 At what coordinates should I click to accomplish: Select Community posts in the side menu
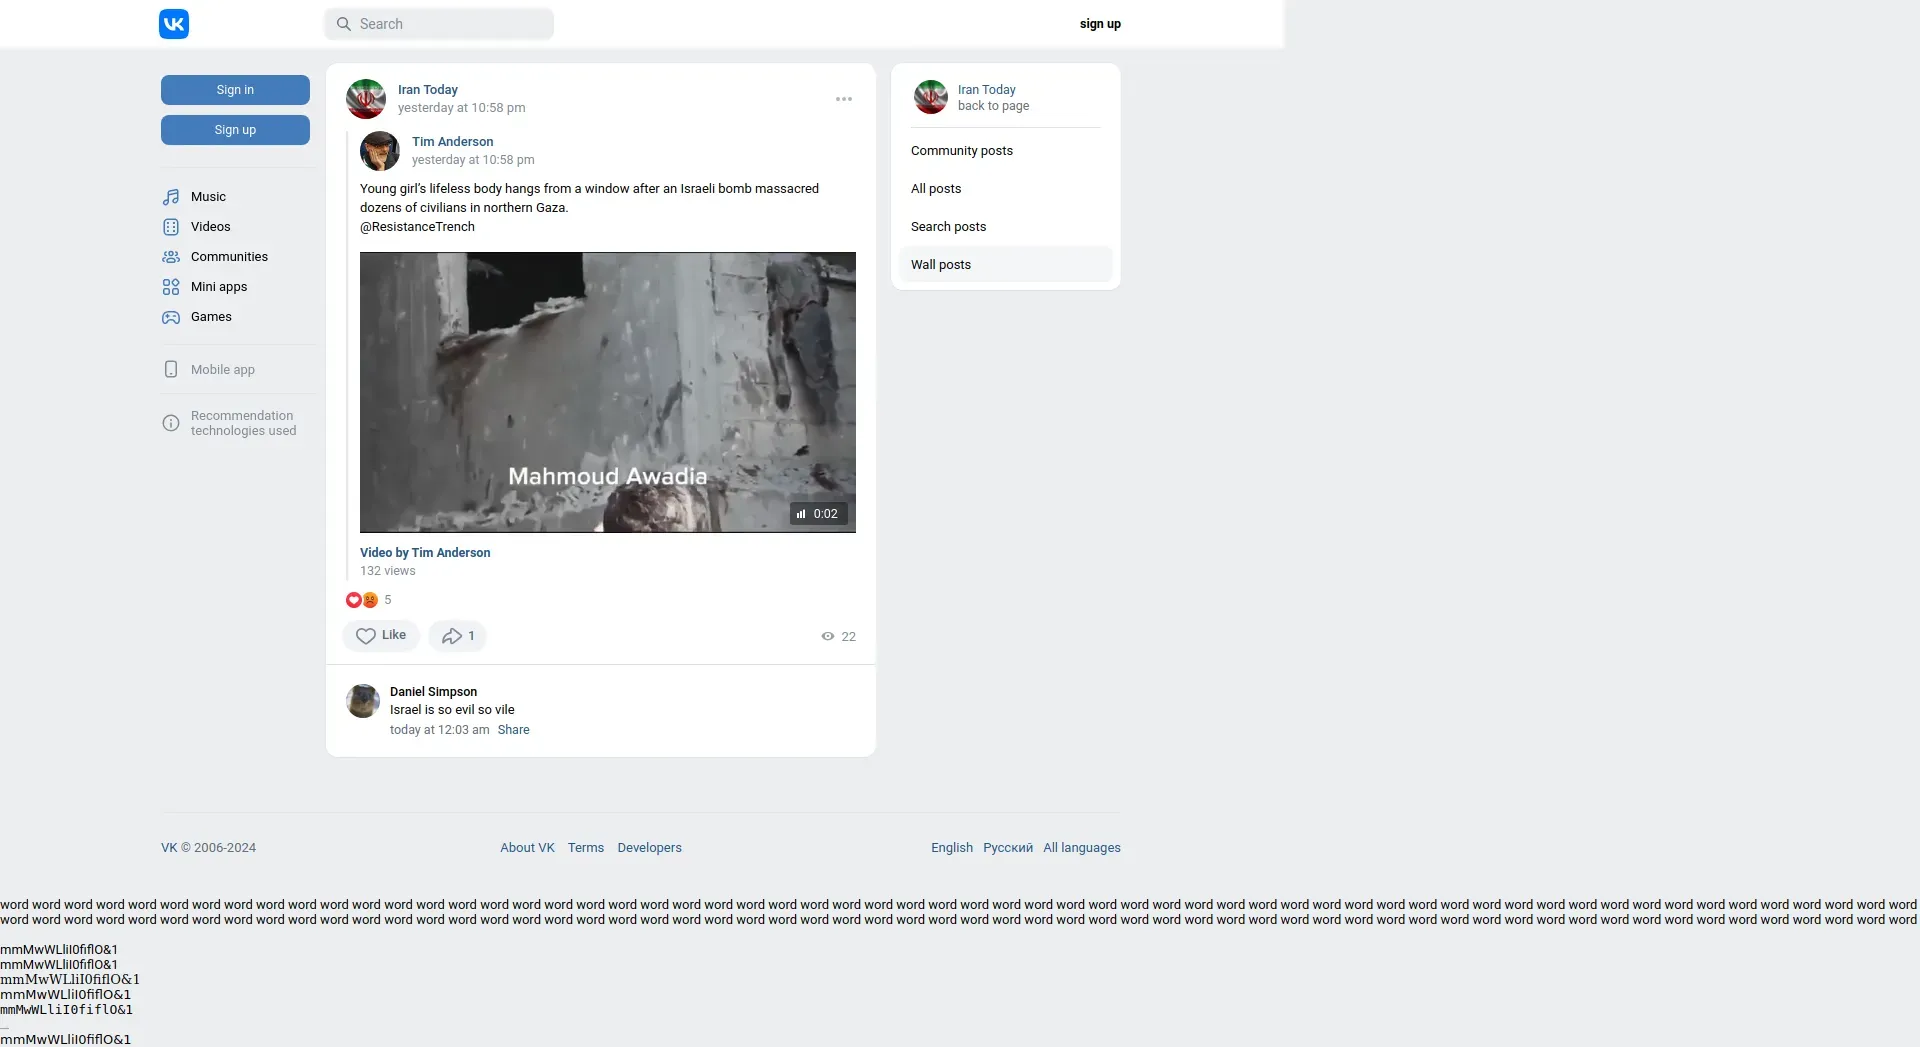[x=961, y=151]
